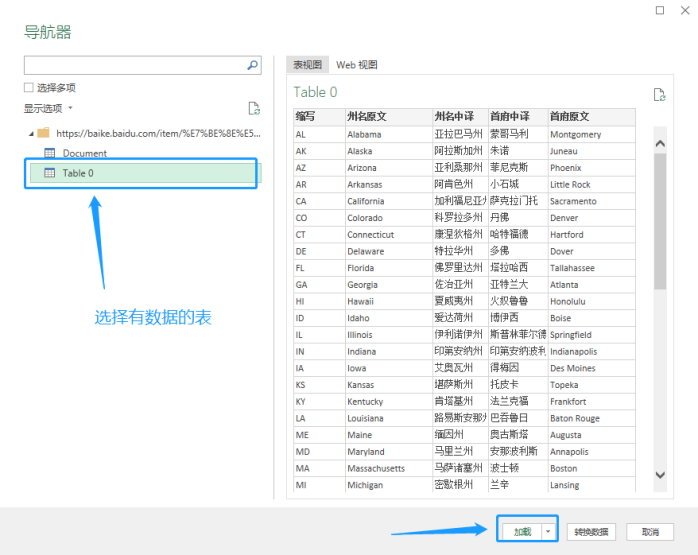
Task: Click the refresh icon beside display options
Action: click(x=254, y=108)
